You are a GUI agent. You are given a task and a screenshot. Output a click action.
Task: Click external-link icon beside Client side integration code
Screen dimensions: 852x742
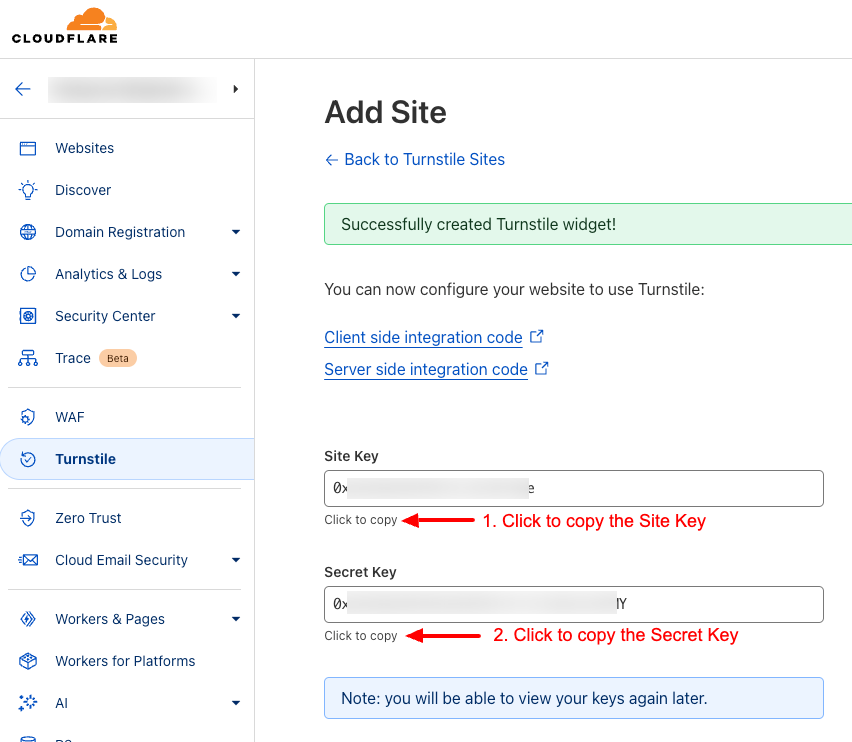pos(536,336)
